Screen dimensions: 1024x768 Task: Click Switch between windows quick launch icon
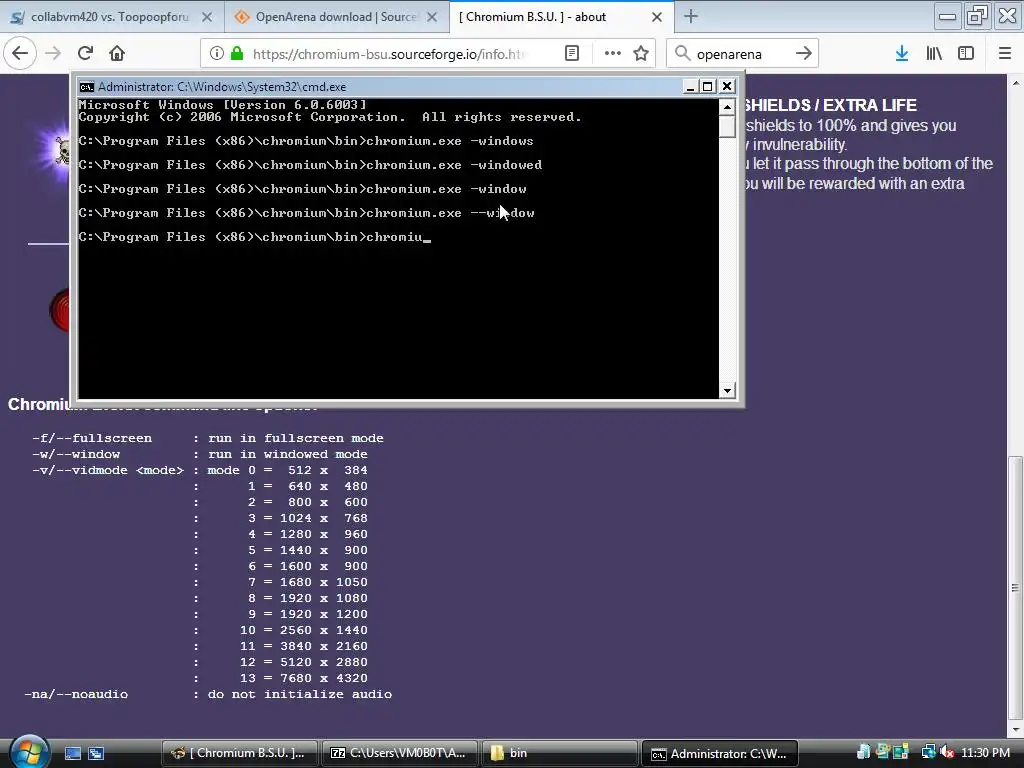[96, 753]
